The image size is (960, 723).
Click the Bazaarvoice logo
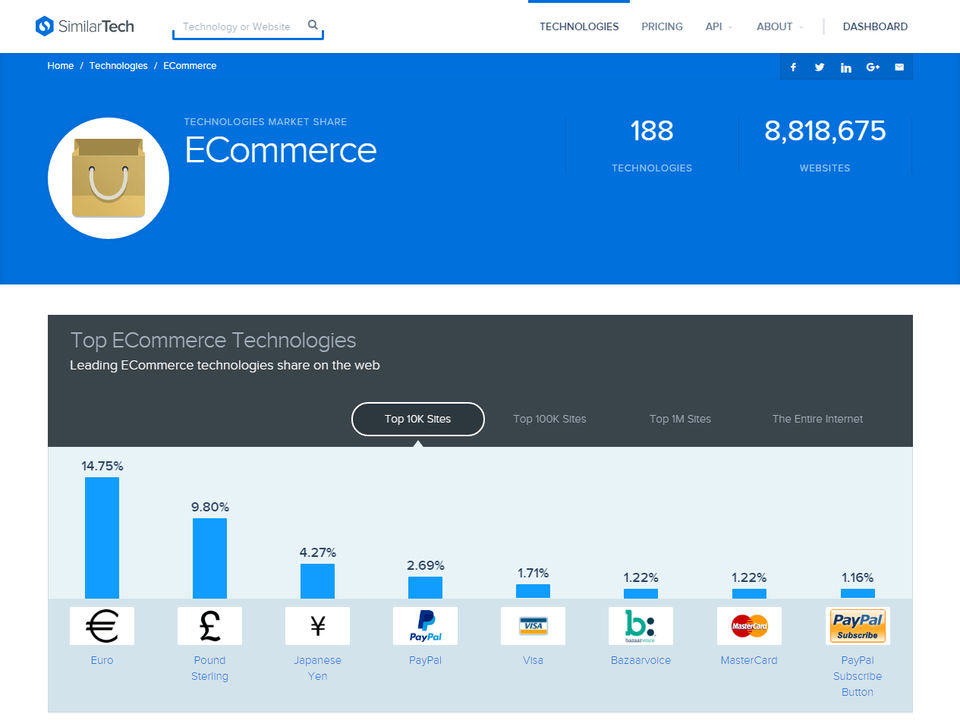(640, 626)
